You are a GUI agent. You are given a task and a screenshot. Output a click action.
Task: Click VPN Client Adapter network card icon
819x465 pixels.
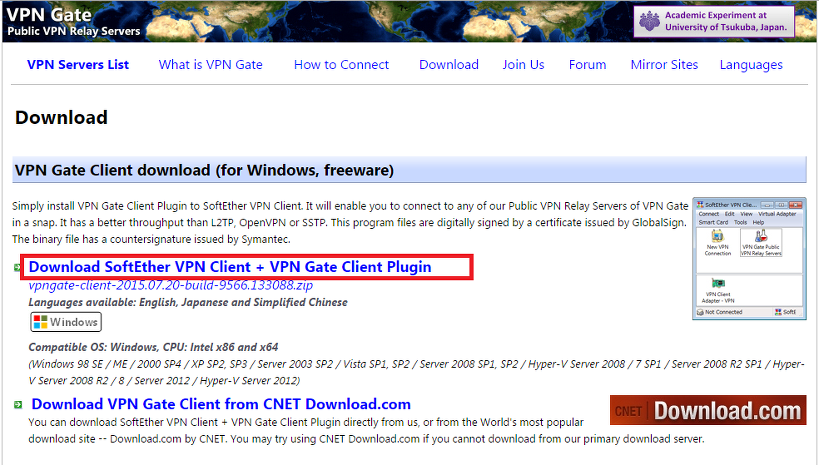(x=717, y=287)
